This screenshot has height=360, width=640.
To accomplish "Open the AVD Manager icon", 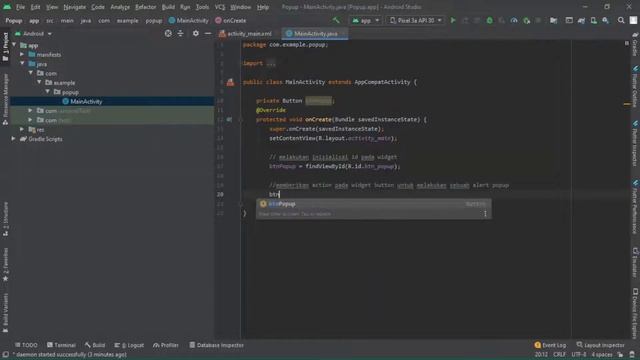I will 593,20.
